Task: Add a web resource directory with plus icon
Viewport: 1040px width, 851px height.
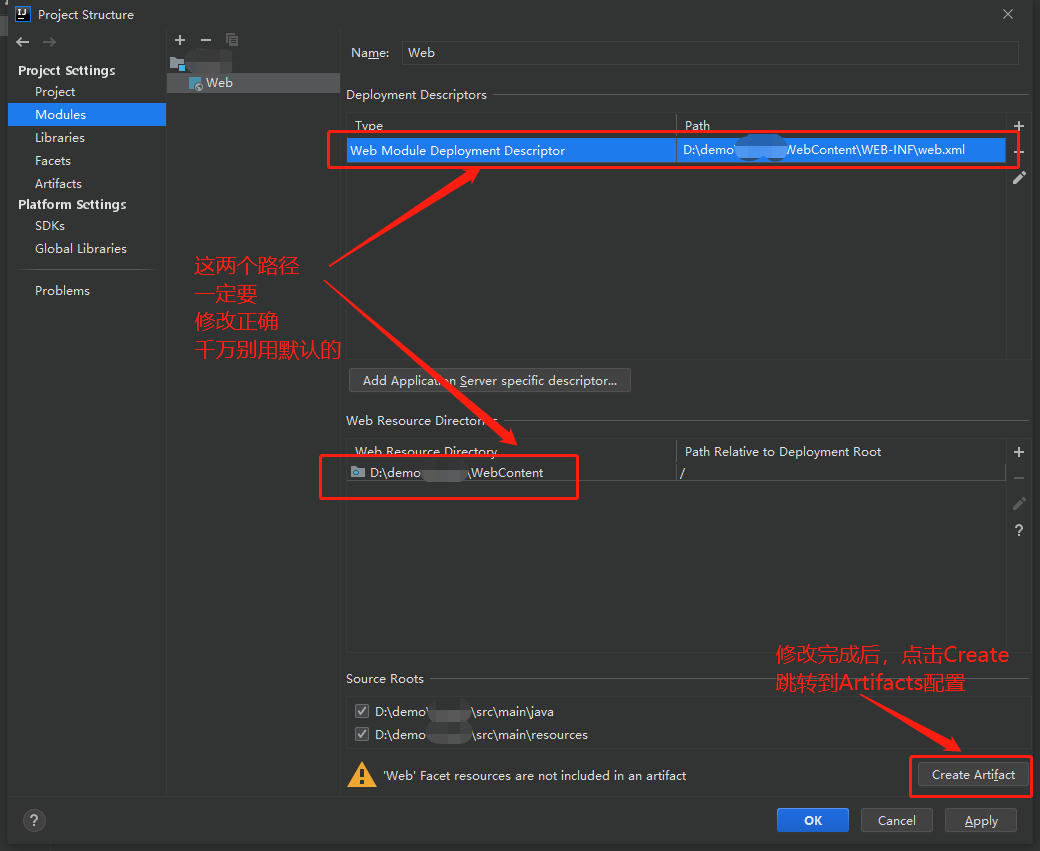Action: coord(1019,452)
